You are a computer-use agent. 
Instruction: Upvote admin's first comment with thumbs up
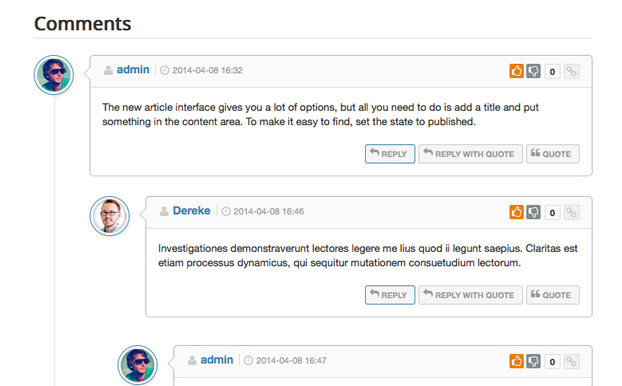click(516, 71)
